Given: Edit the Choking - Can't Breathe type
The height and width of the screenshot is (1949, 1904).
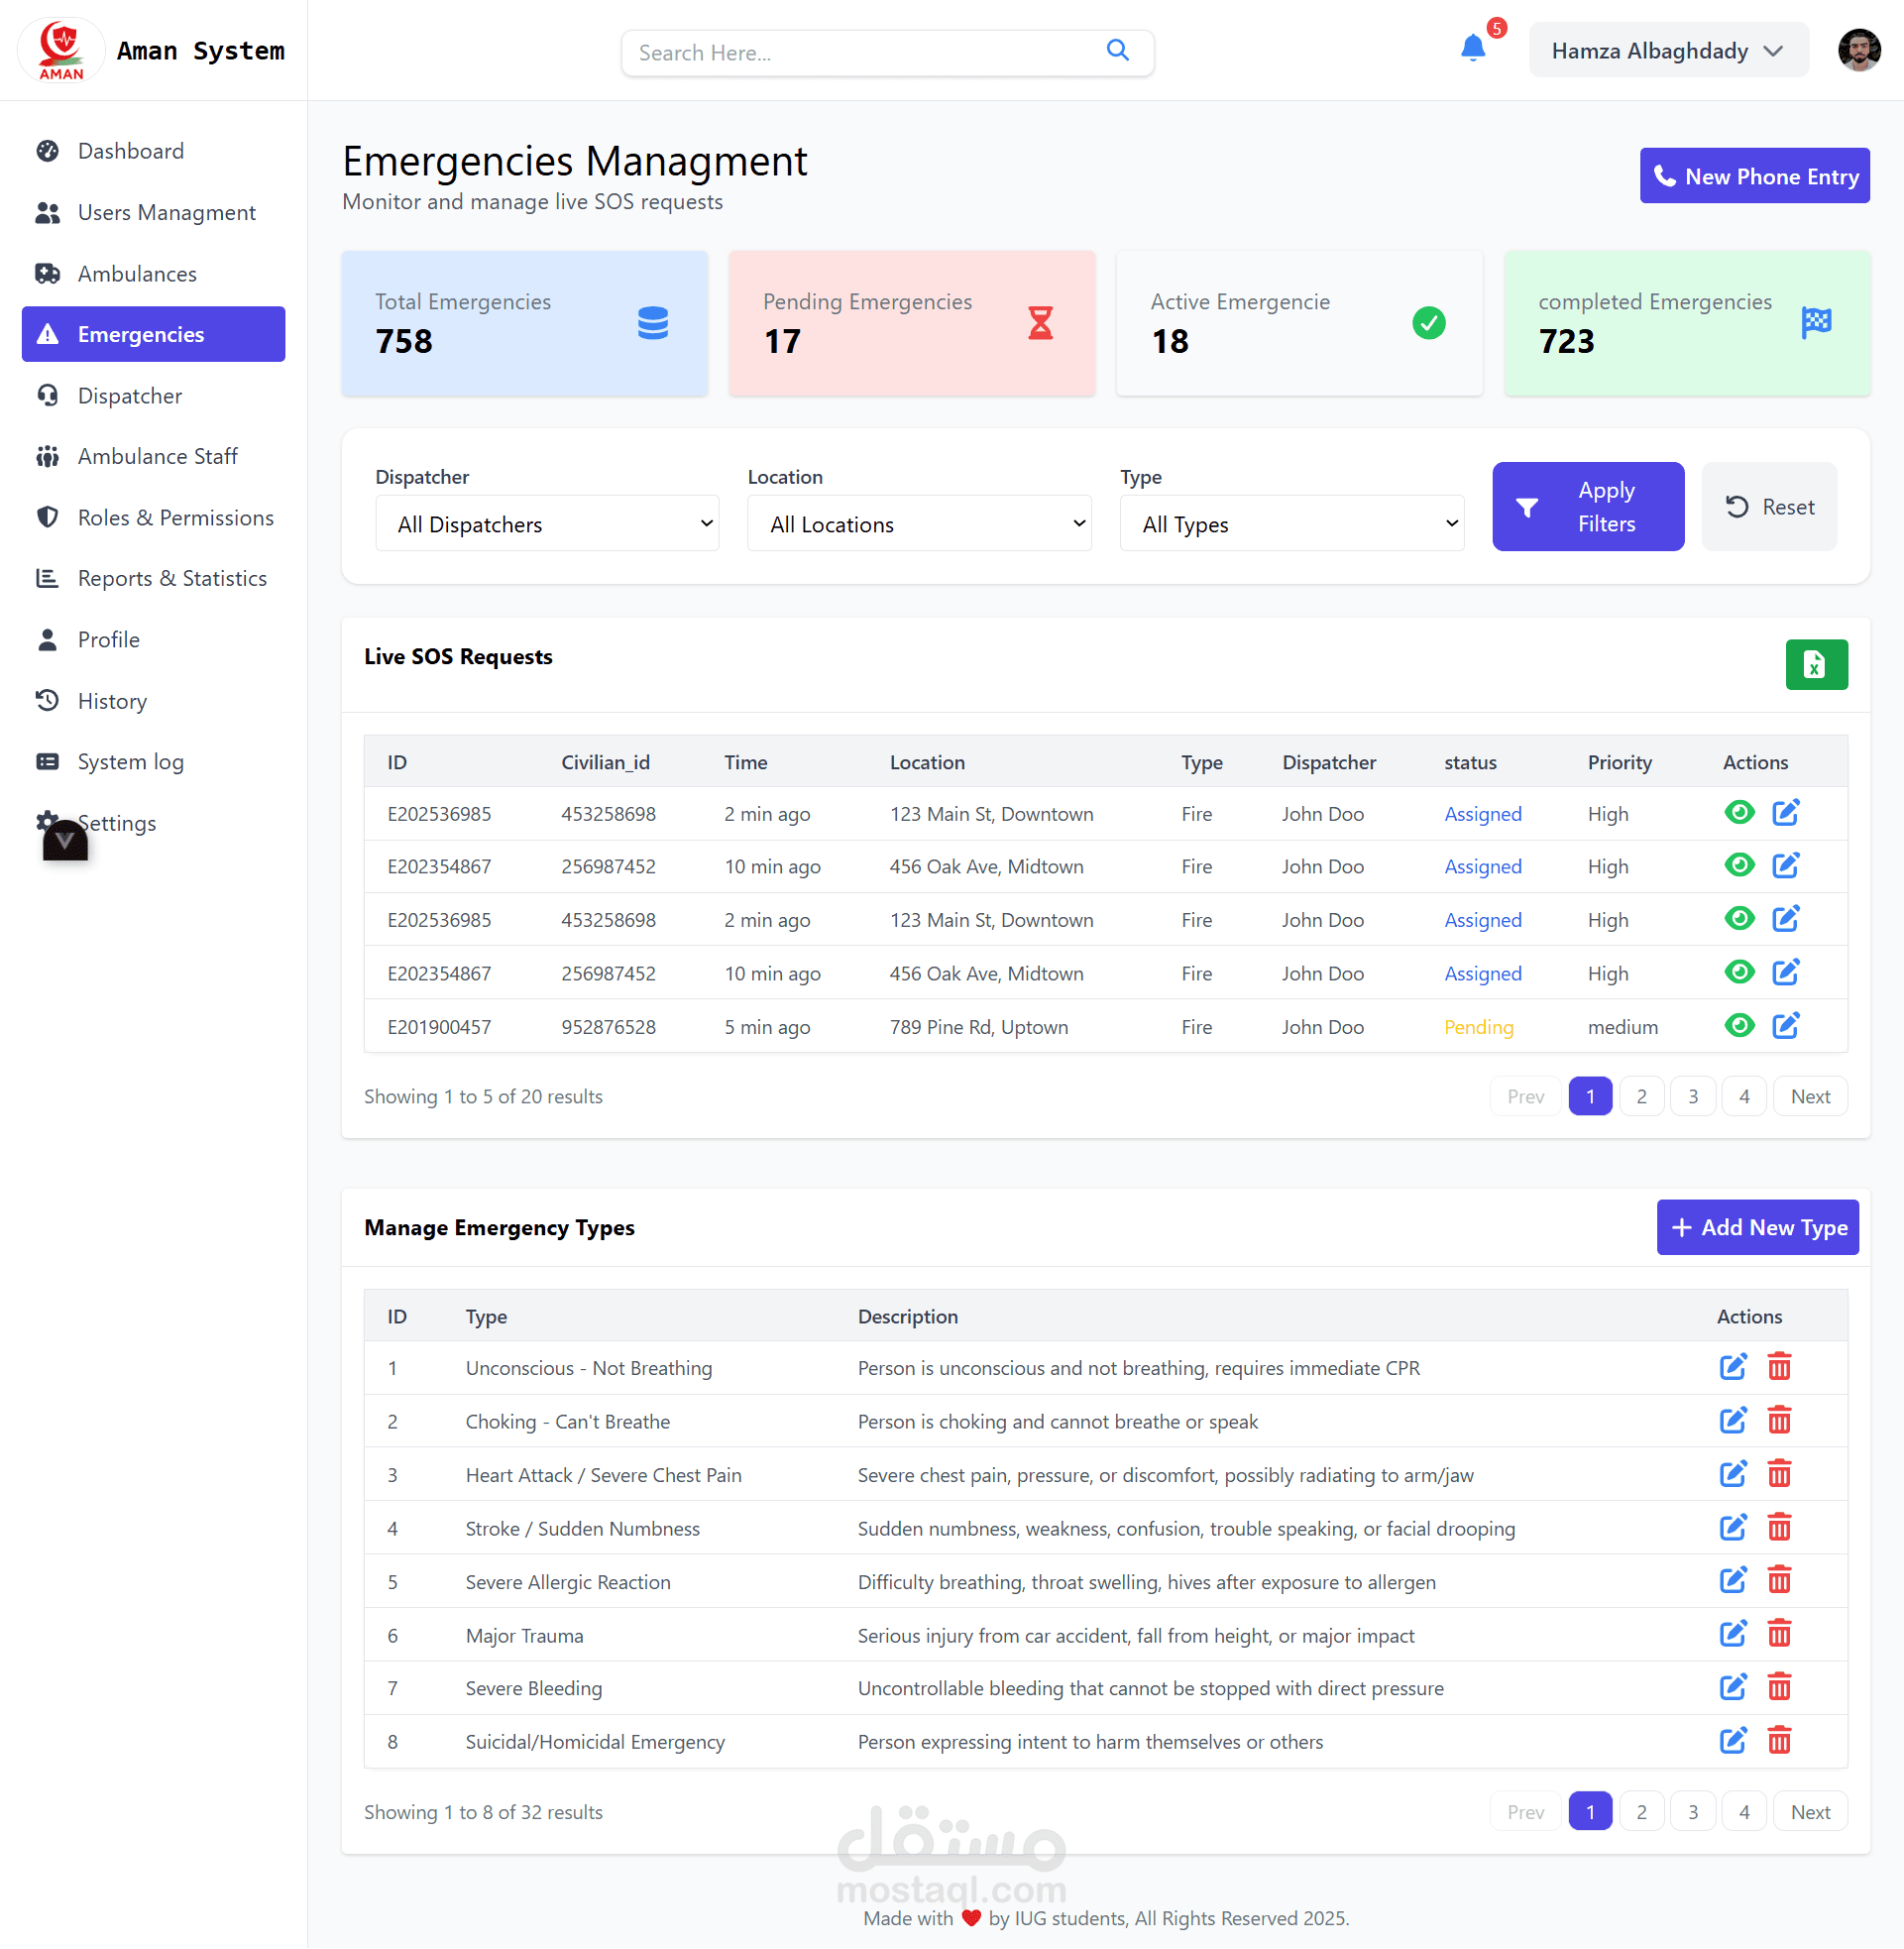Looking at the screenshot, I should pyautogui.click(x=1732, y=1420).
